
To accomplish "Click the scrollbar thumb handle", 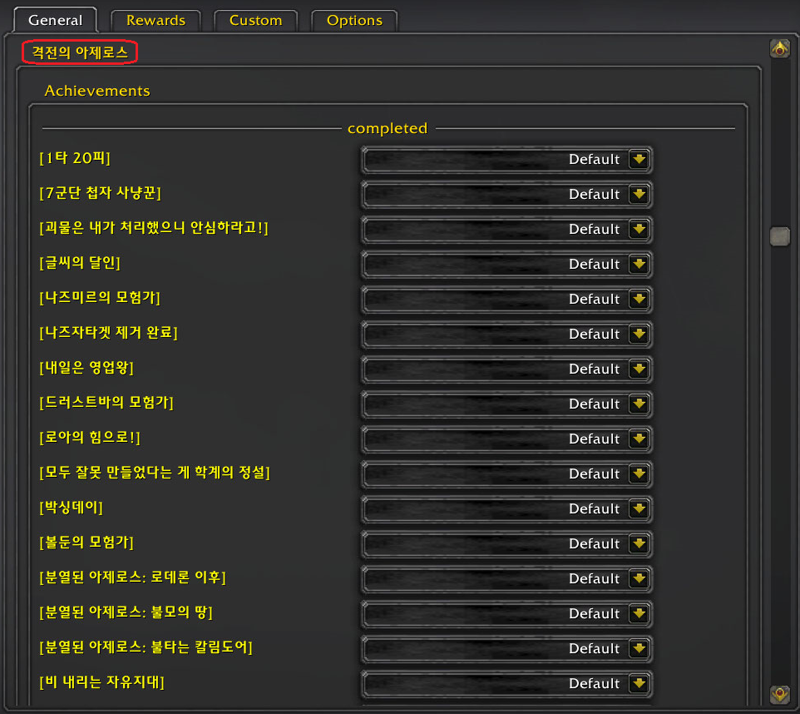I will pyautogui.click(x=780, y=236).
